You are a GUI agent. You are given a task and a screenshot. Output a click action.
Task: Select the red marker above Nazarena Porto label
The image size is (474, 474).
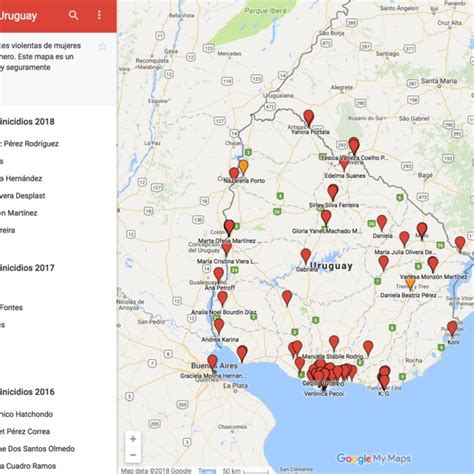(234, 174)
